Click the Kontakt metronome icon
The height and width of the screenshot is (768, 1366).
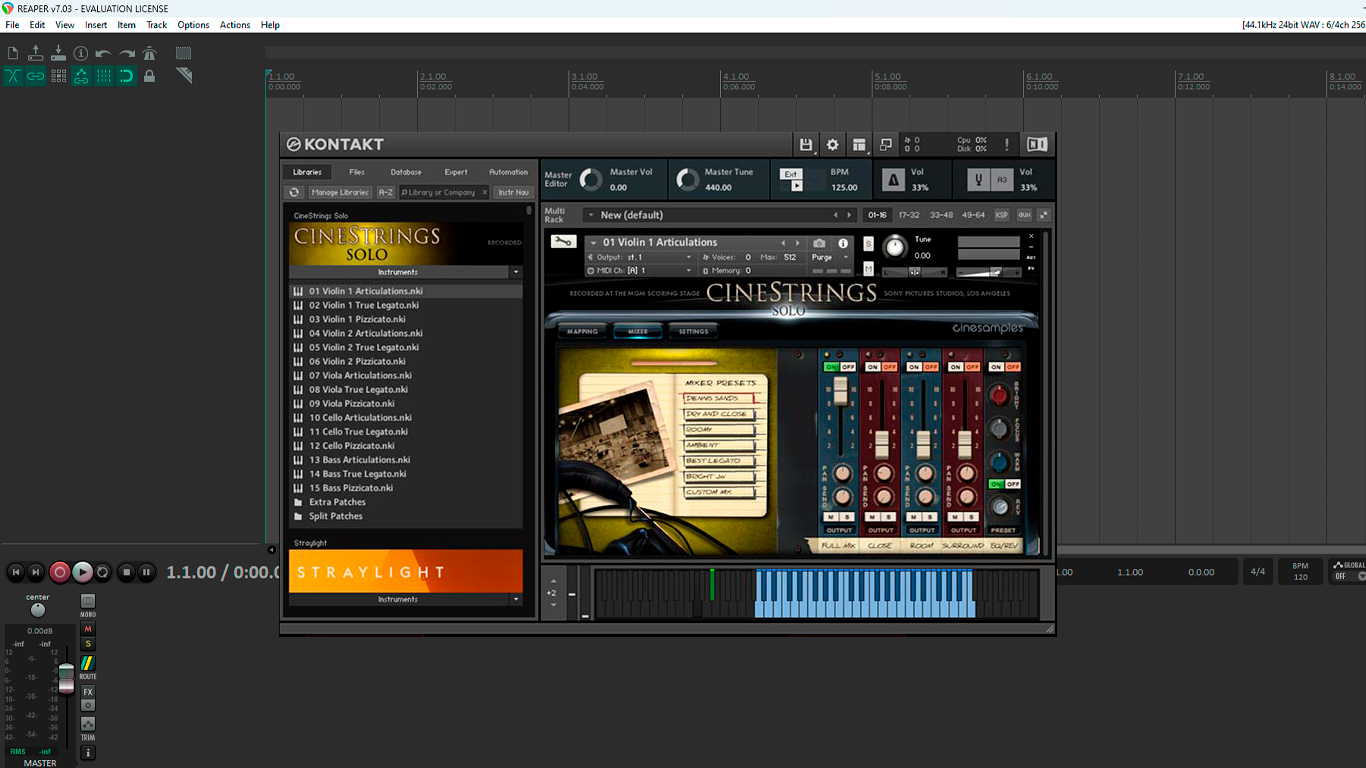(894, 180)
